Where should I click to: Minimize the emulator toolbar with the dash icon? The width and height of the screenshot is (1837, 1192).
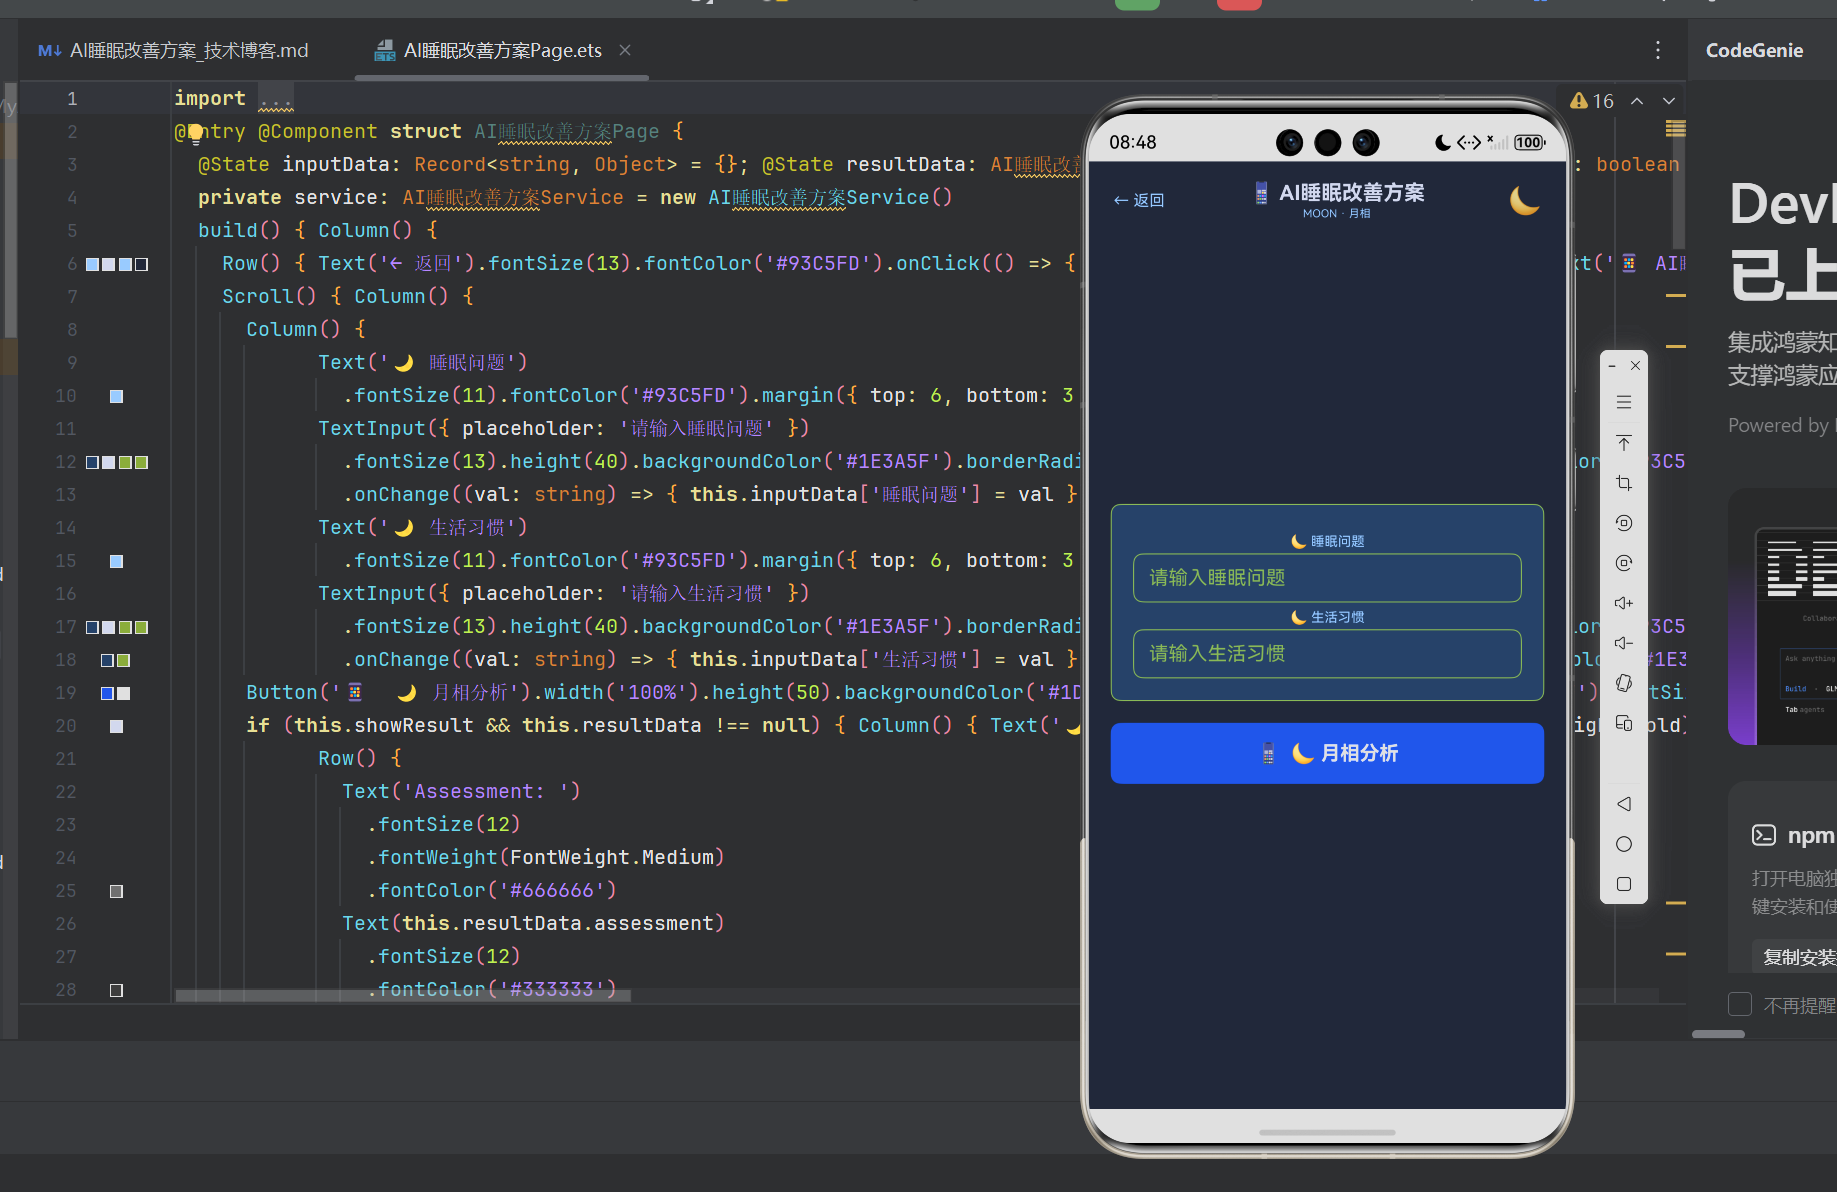click(1612, 366)
